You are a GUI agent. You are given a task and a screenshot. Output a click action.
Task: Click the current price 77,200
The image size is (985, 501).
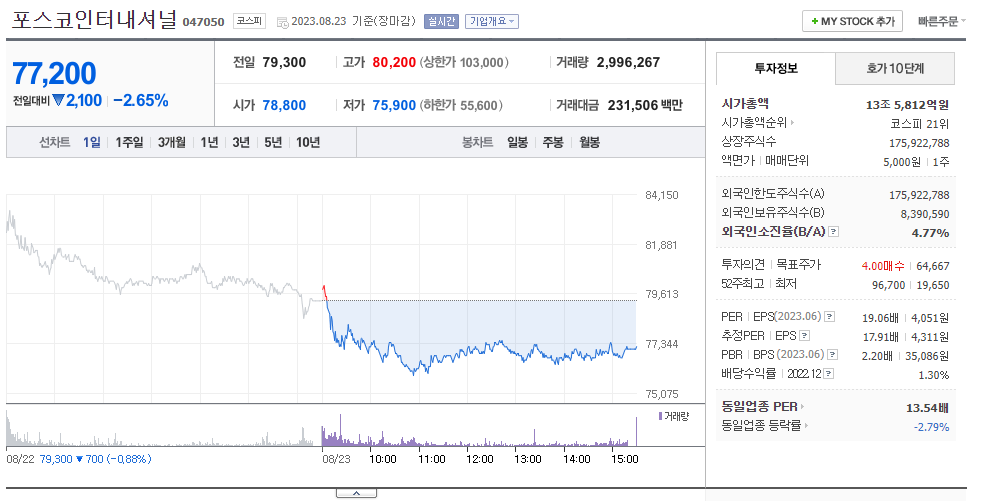pyautogui.click(x=55, y=73)
